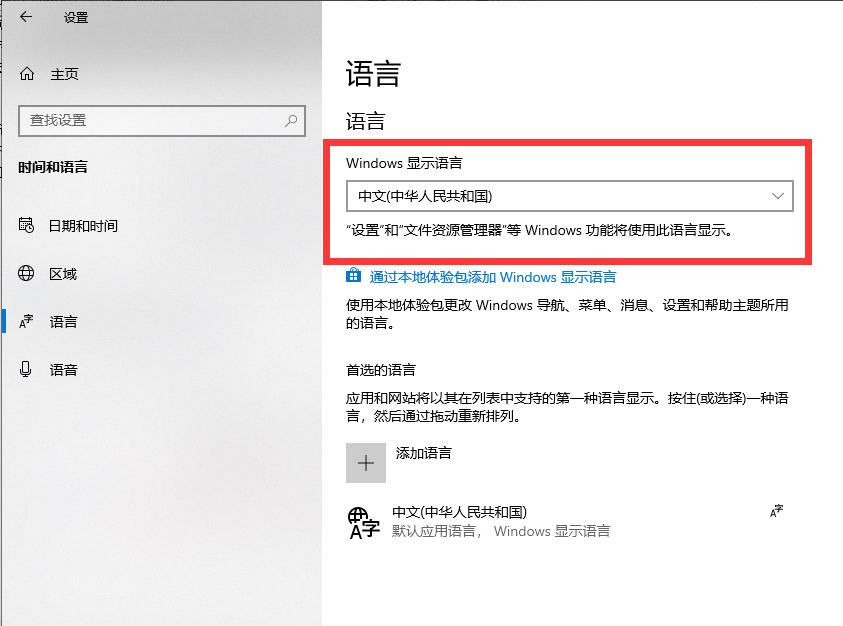Go to the 主页 home icon
This screenshot has height=626, width=843.
[27, 74]
